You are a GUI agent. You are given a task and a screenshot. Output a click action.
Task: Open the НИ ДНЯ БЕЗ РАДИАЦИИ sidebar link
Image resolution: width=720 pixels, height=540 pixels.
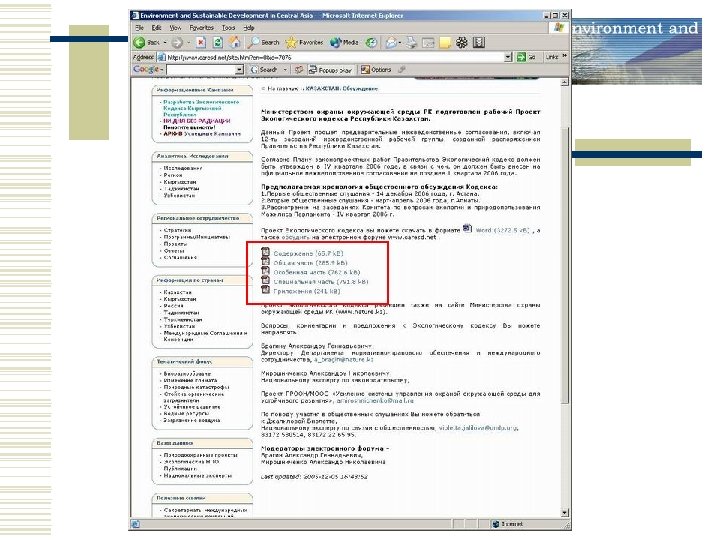click(x=197, y=121)
